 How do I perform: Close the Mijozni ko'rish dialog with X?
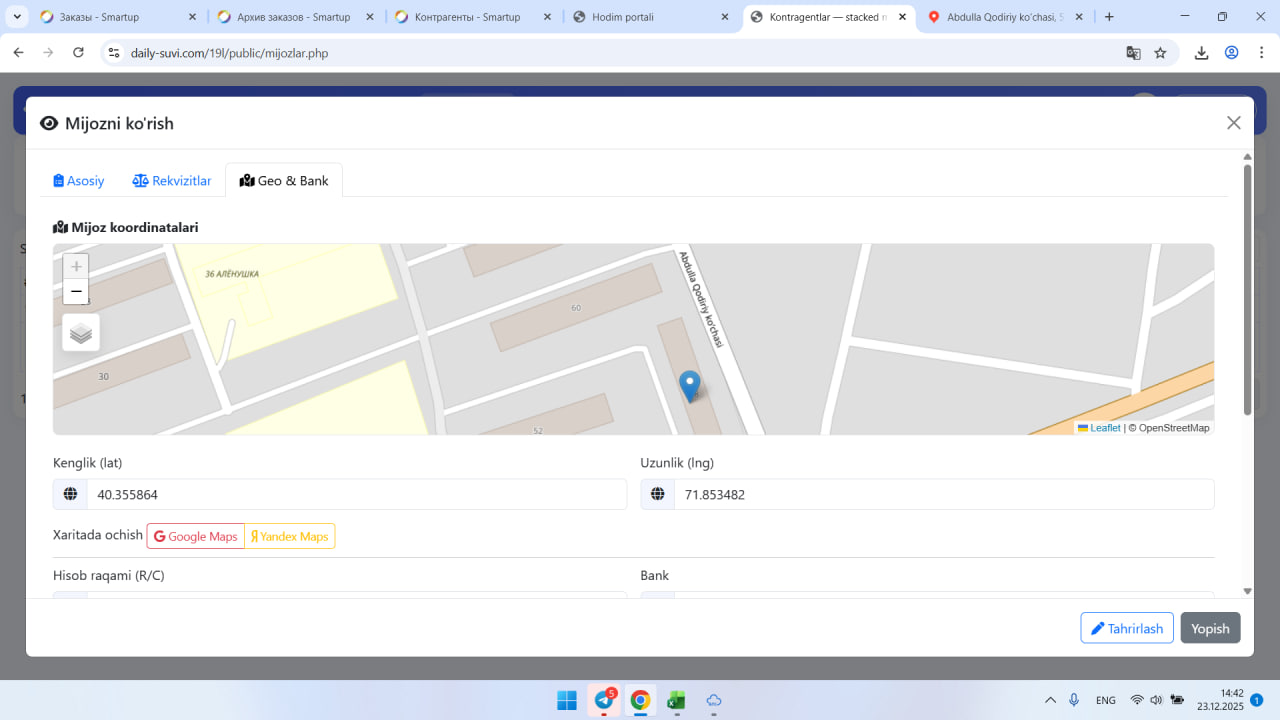[x=1233, y=123]
